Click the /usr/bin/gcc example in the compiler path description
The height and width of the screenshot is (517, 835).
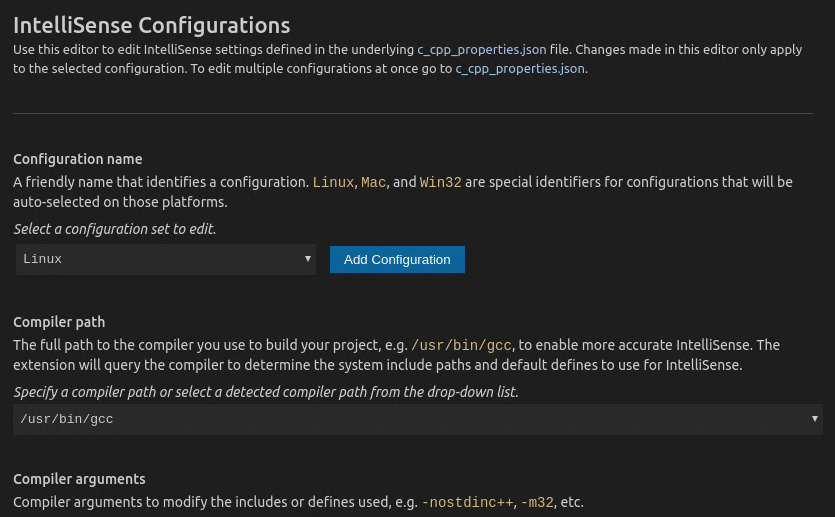(x=460, y=345)
